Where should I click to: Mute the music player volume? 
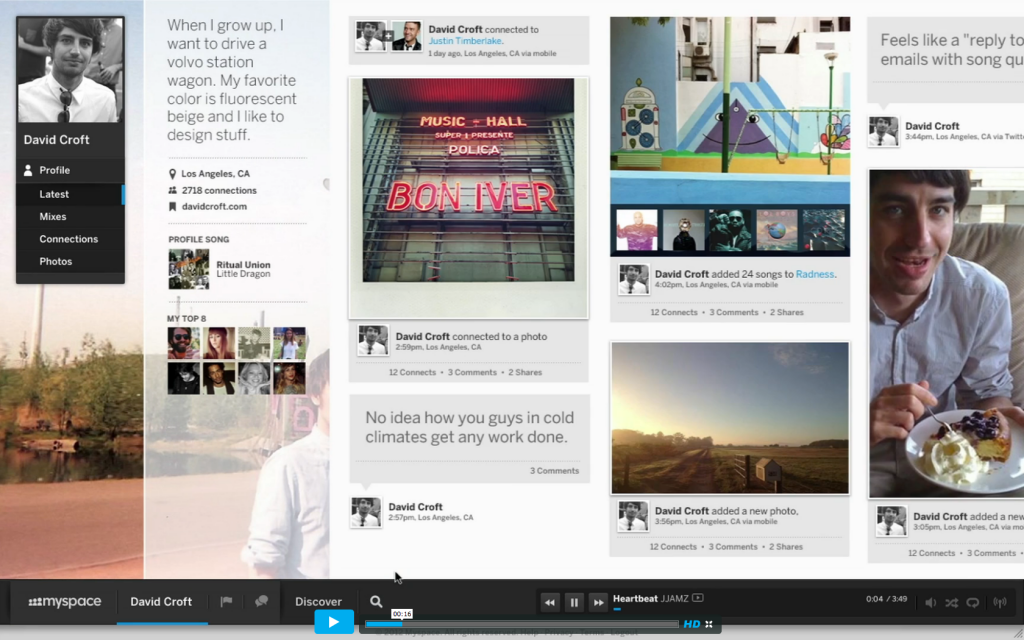point(931,603)
